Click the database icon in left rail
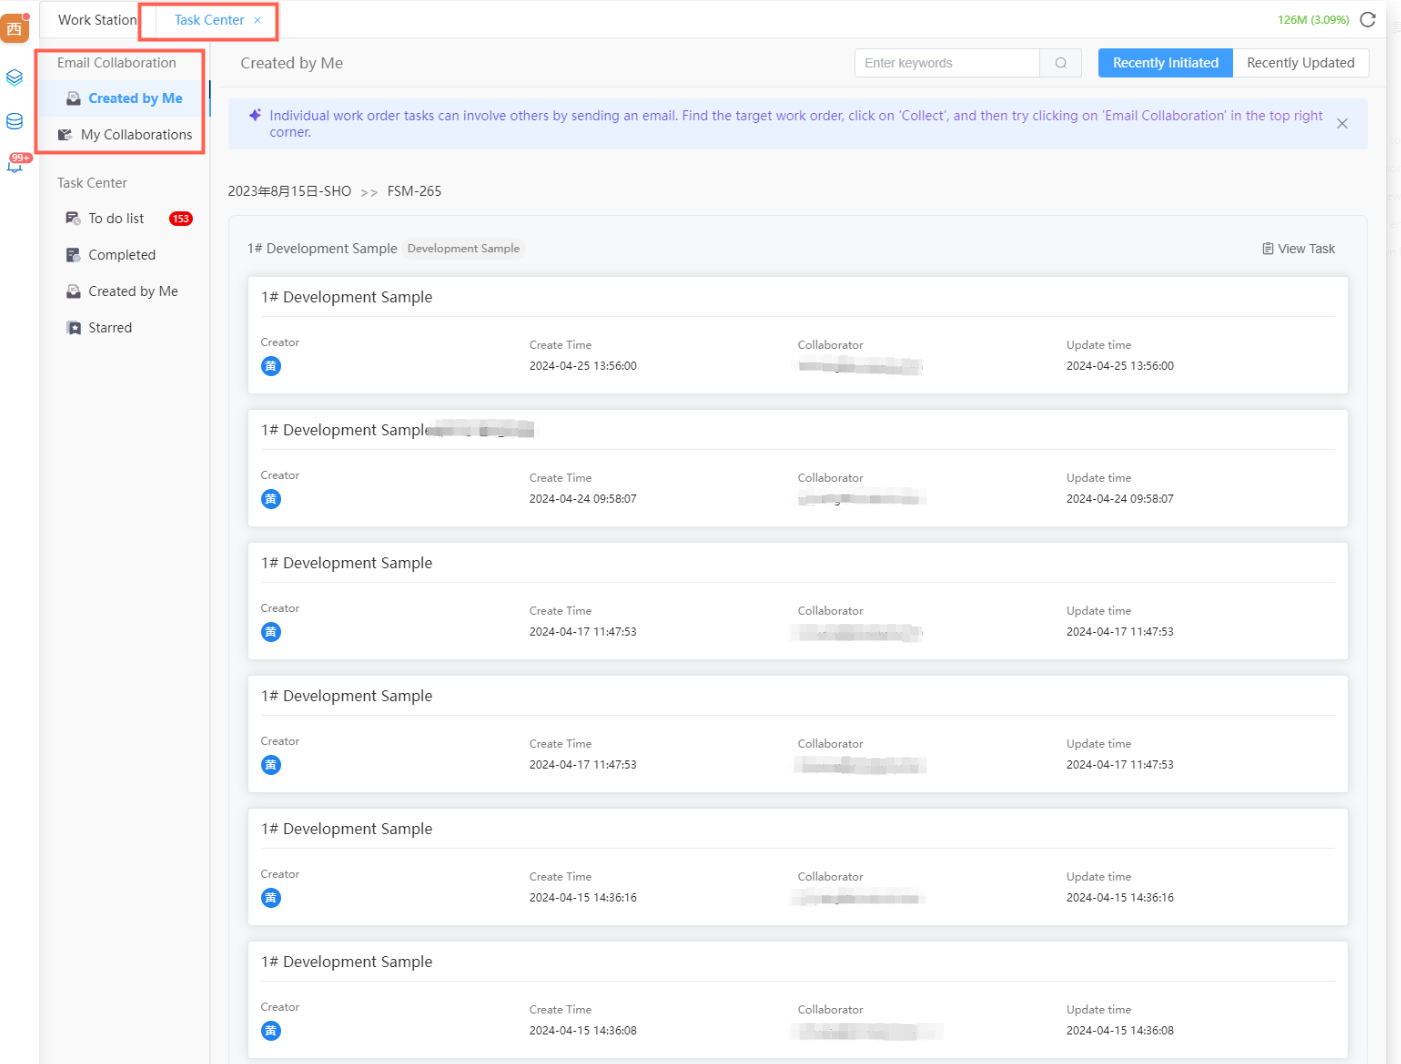Screen dimensions: 1401x1064 tap(15, 122)
